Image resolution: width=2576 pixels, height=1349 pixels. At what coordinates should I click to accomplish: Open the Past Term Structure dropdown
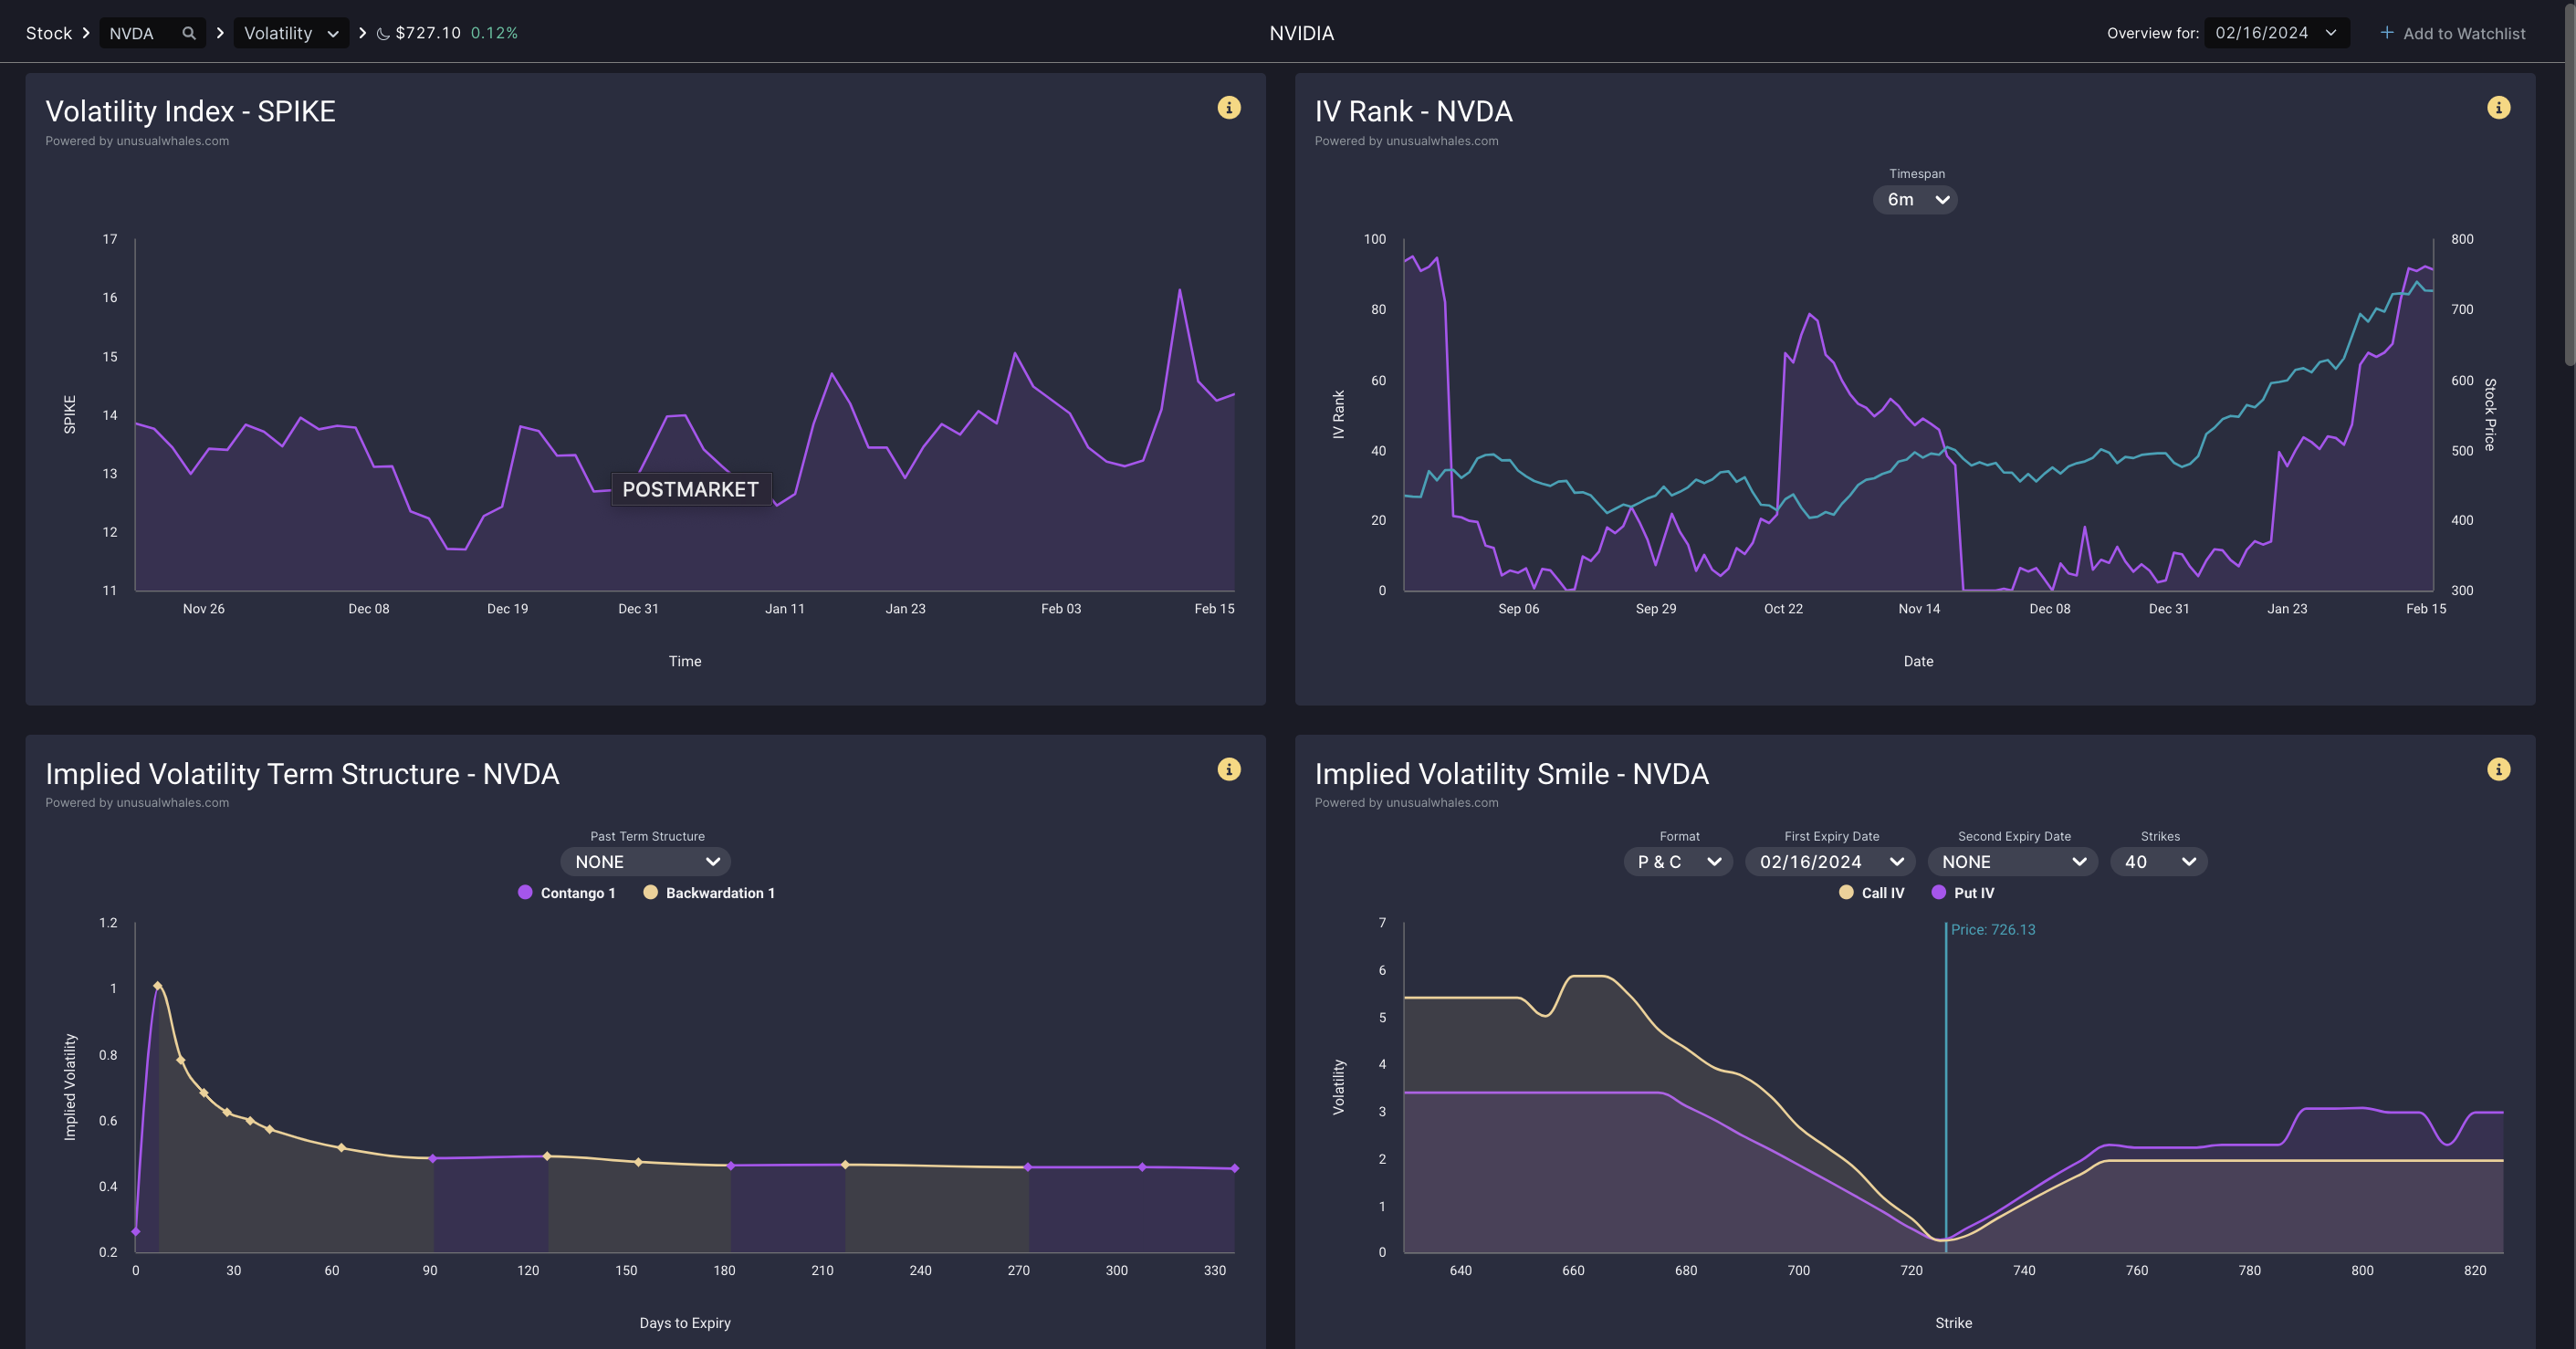(646, 862)
